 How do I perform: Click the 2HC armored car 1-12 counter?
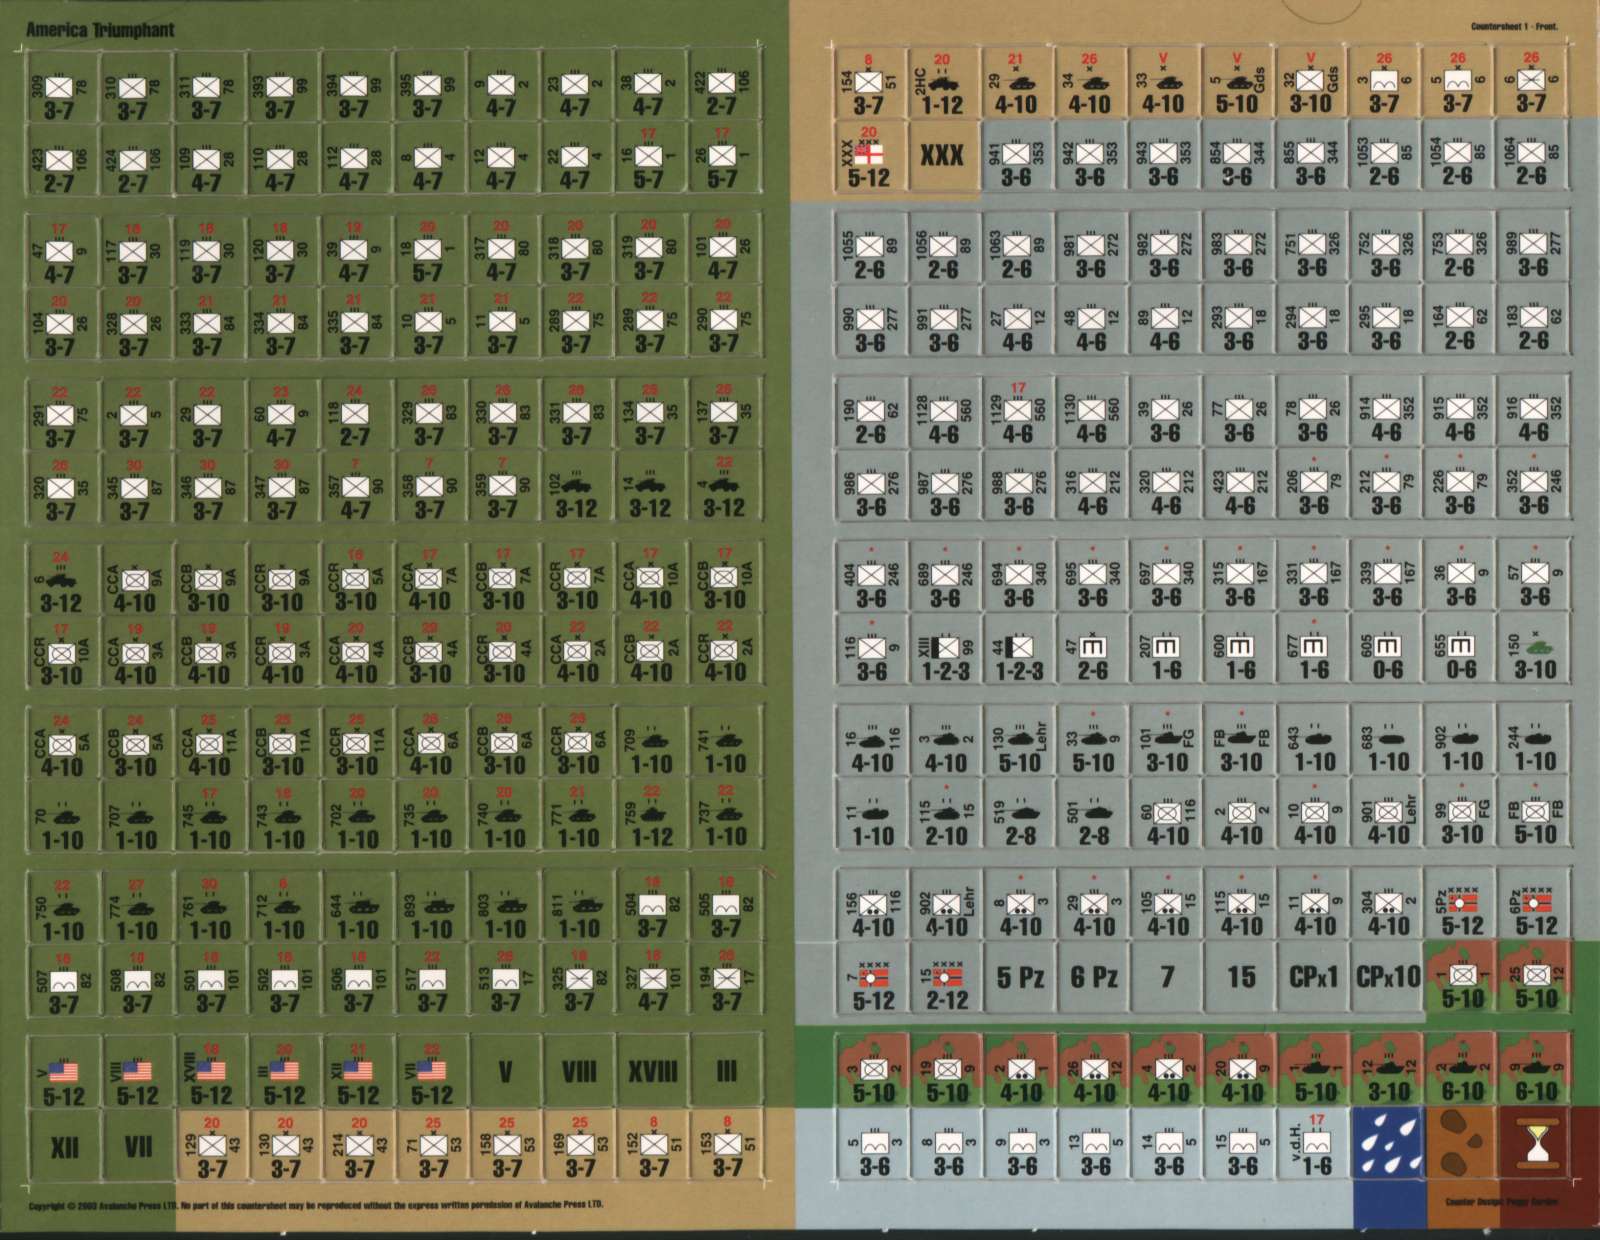pos(942,84)
